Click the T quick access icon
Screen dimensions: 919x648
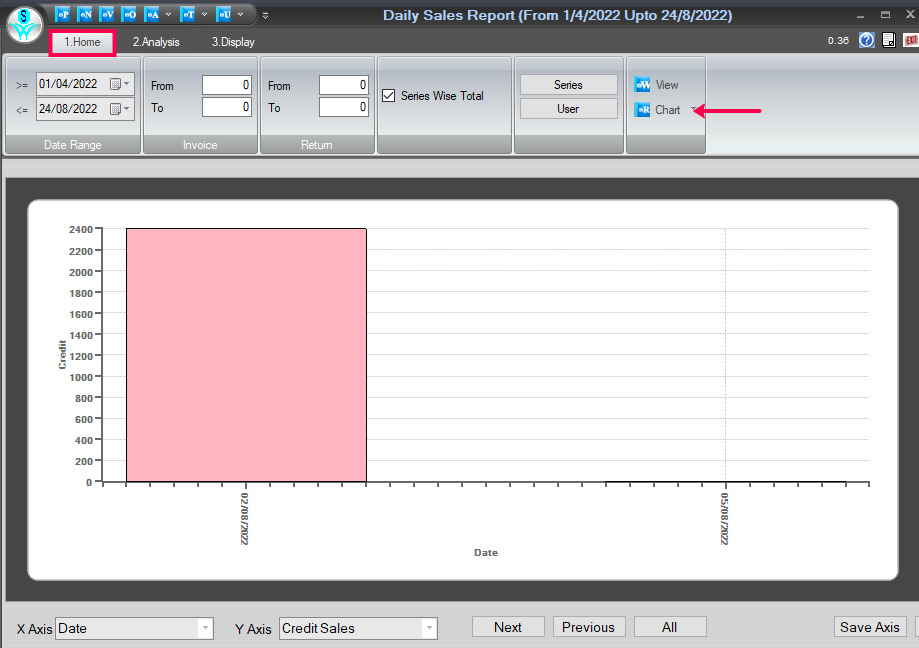[188, 14]
